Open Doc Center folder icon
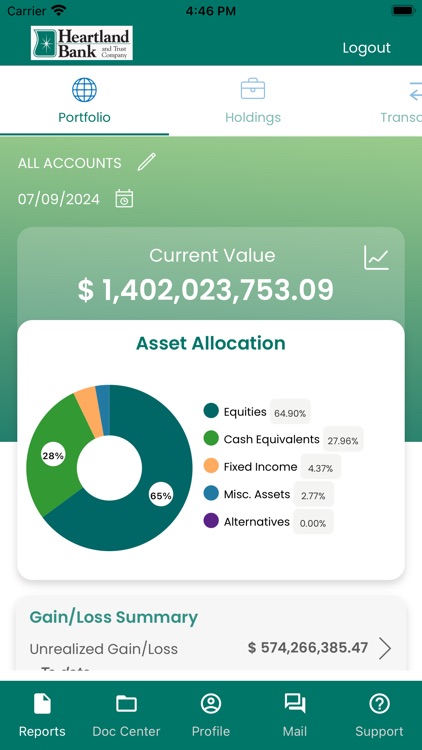 (x=126, y=704)
